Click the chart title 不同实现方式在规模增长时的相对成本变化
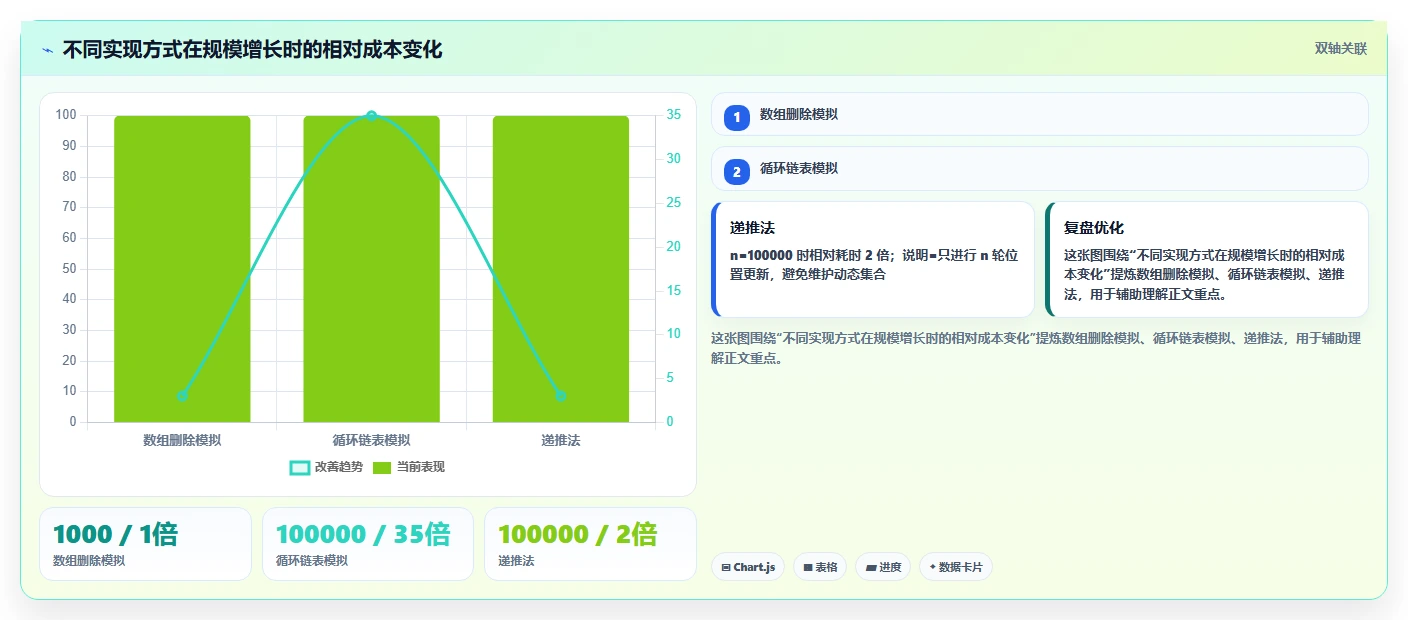 252,49
